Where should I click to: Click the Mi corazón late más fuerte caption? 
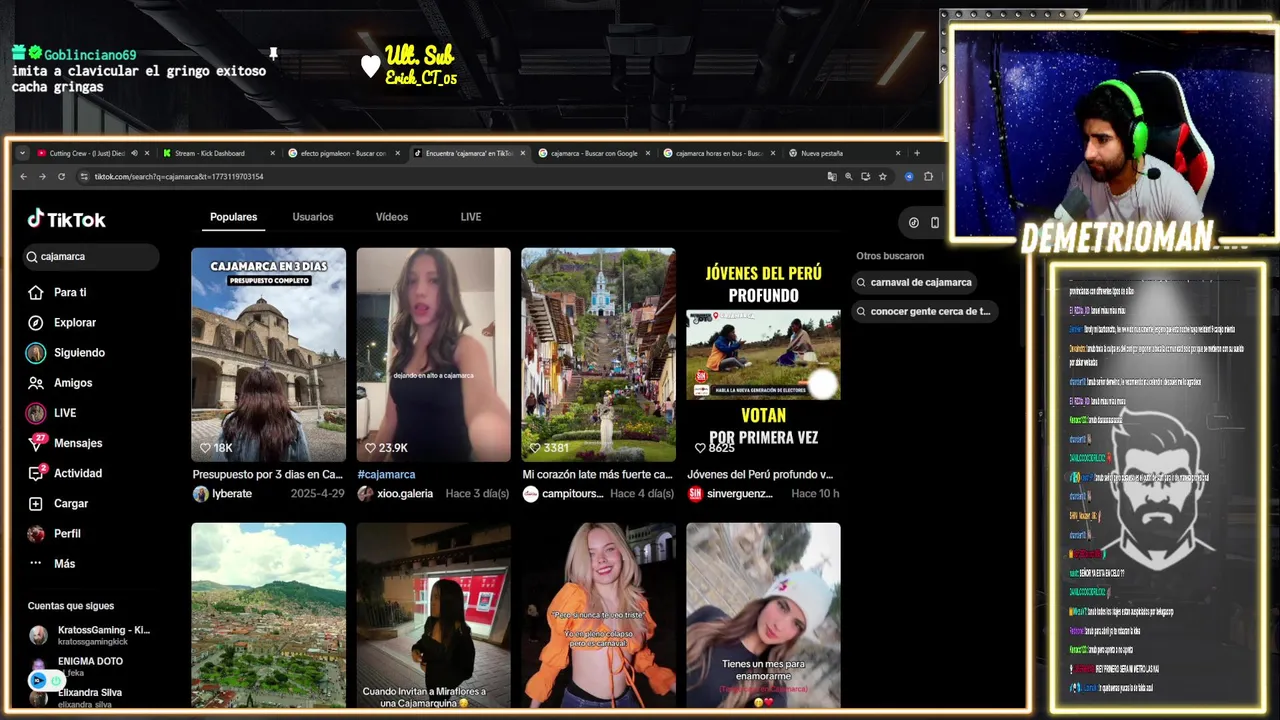597,474
